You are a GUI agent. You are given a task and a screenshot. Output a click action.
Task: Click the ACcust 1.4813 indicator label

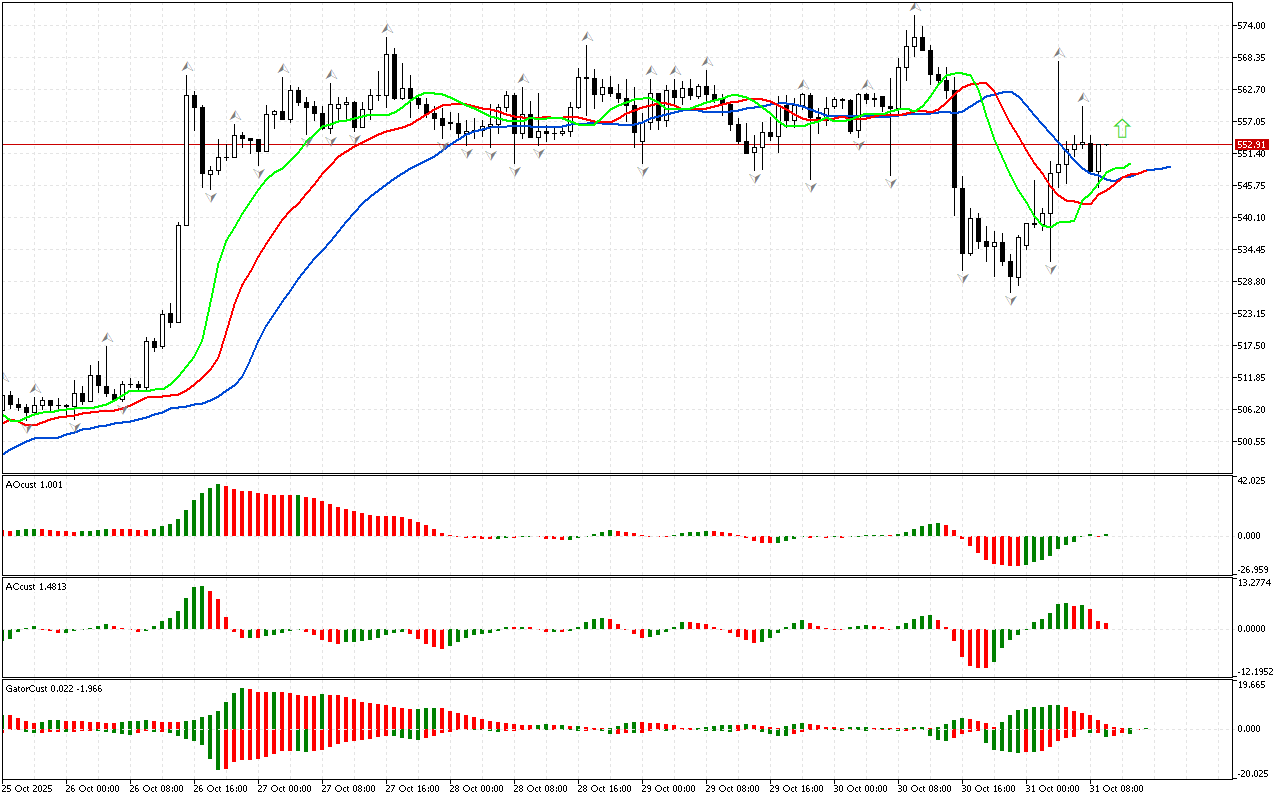[36, 586]
